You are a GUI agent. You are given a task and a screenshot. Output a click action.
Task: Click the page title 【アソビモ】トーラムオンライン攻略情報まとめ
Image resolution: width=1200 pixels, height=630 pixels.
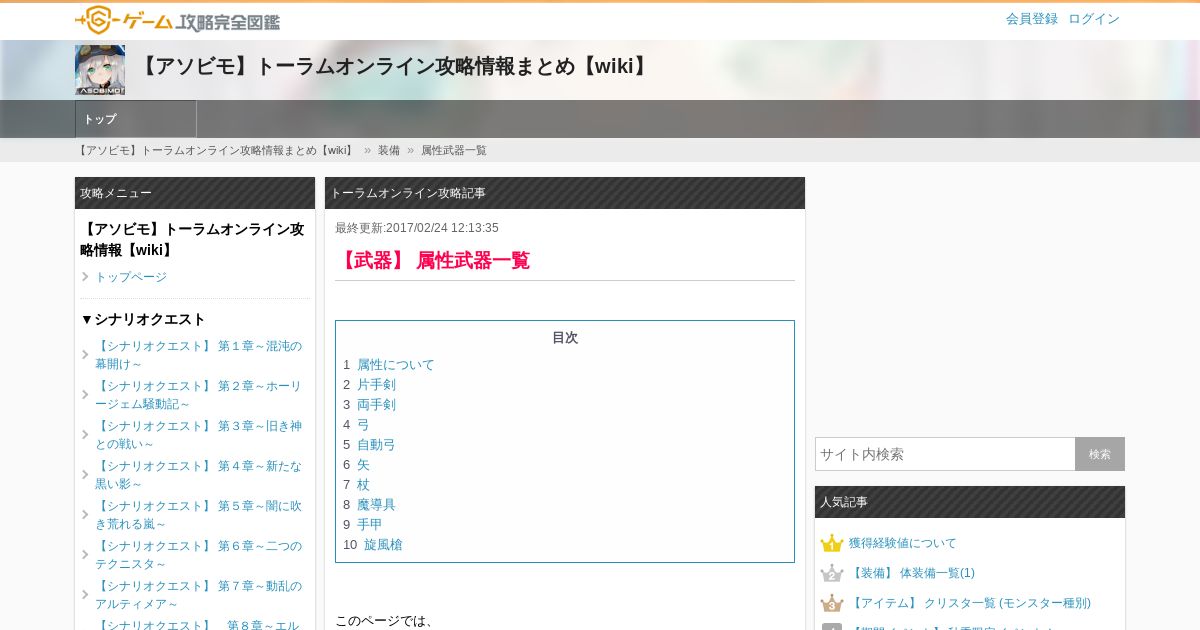tap(394, 67)
